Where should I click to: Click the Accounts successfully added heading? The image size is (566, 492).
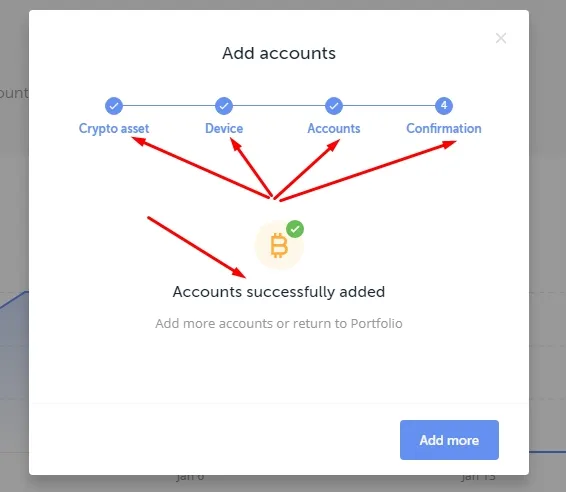pyautogui.click(x=279, y=292)
